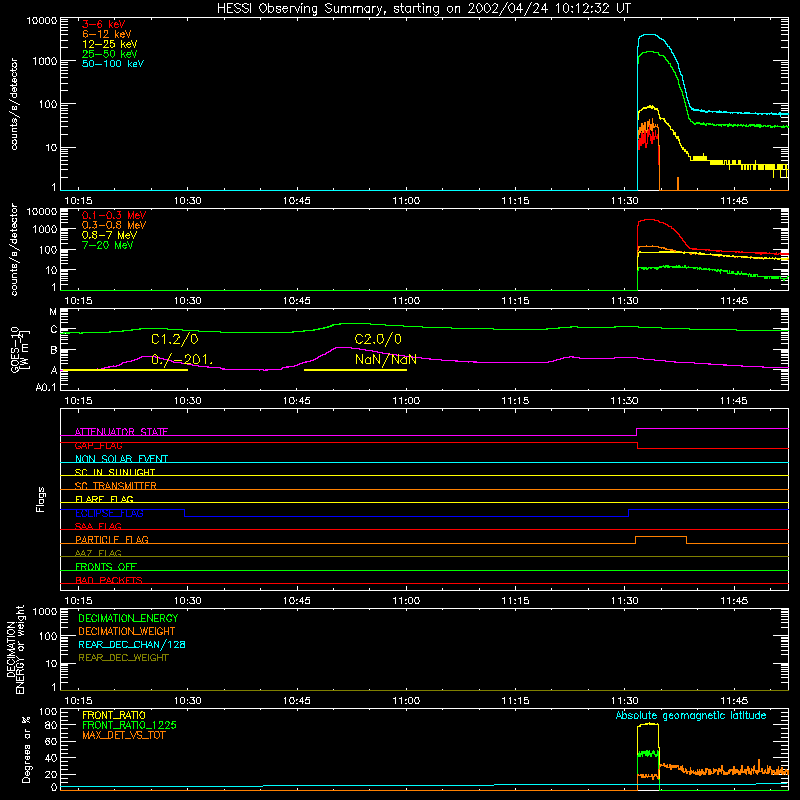Viewport: 800px width, 800px height.
Task: Click the yellow interval bar under NaN/NaN
Action: (x=355, y=370)
